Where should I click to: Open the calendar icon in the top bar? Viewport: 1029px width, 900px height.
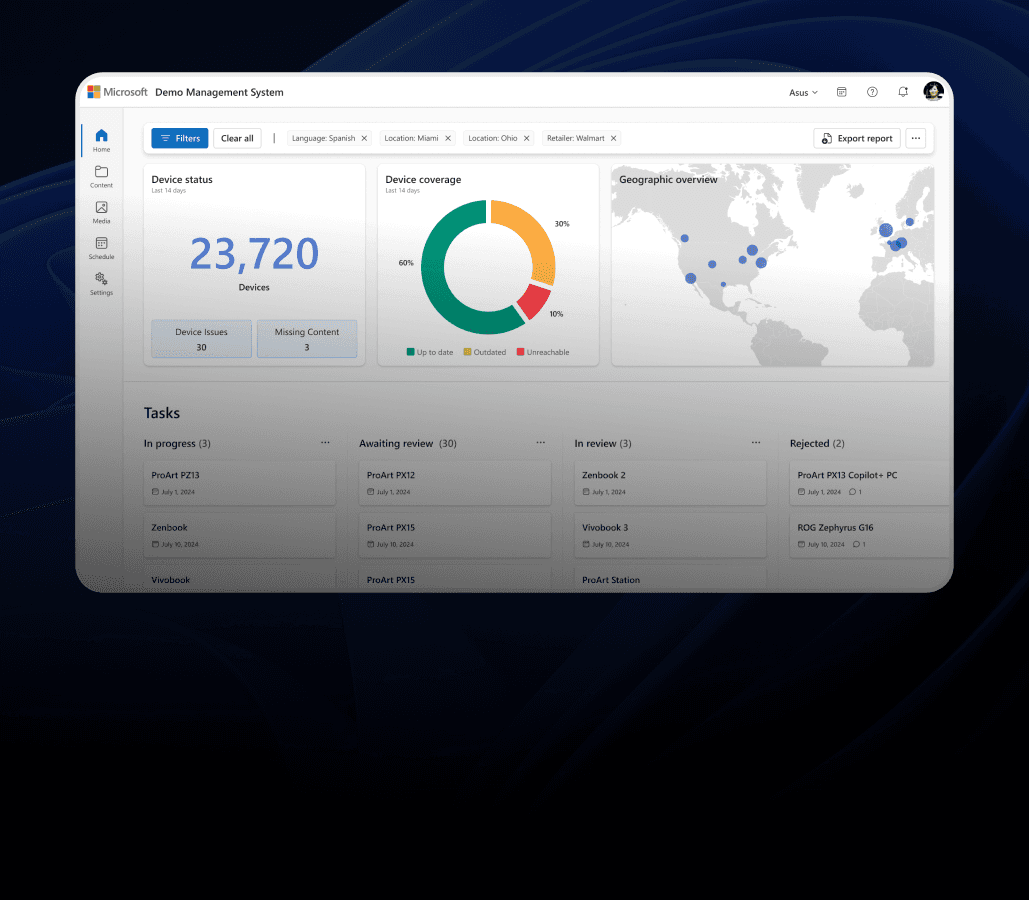point(841,92)
